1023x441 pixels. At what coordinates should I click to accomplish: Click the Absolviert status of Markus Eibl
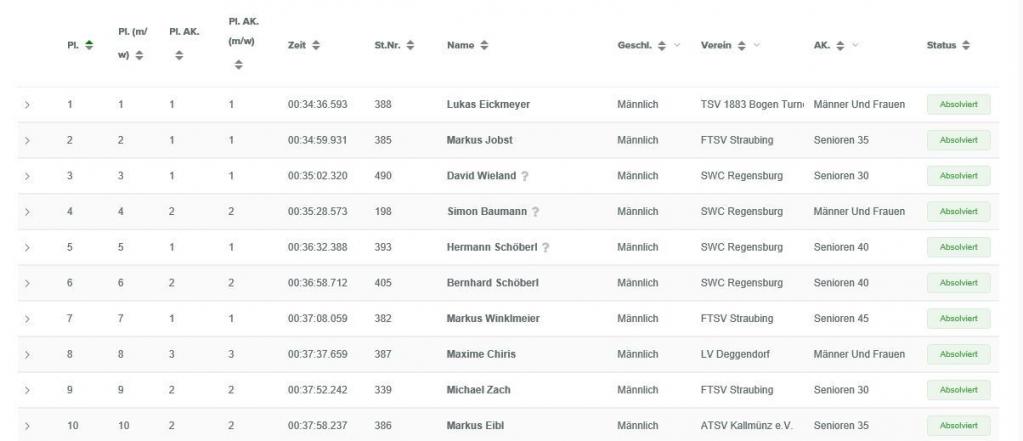click(958, 426)
